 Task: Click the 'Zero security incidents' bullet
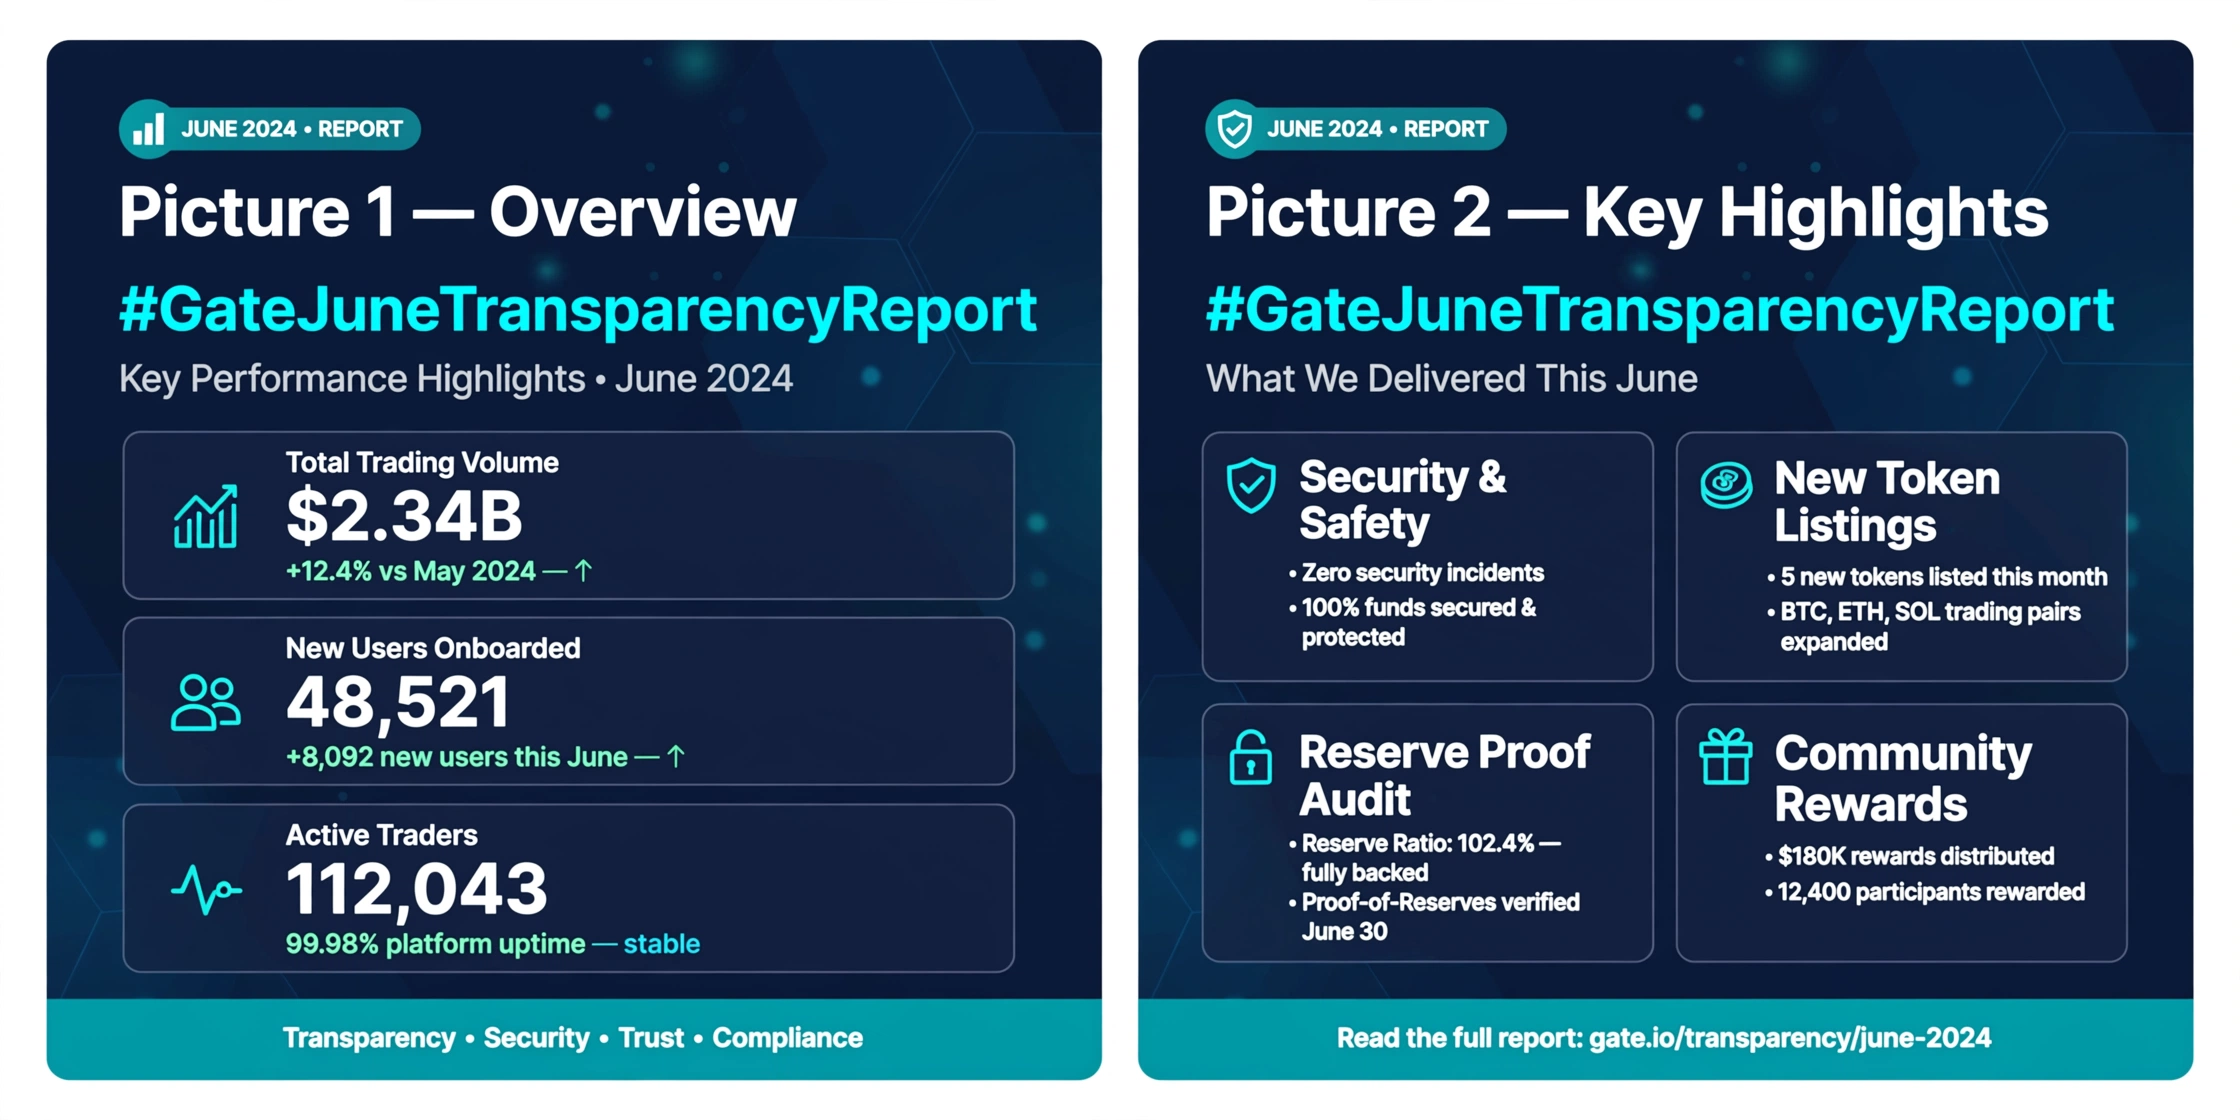tap(1416, 573)
